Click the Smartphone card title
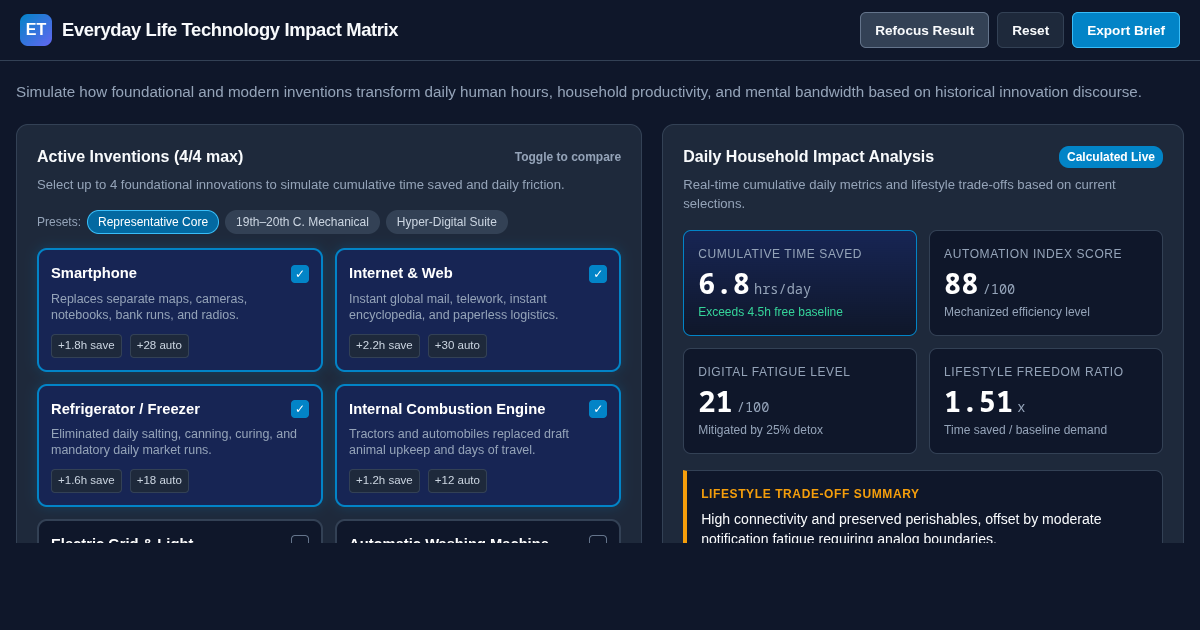This screenshot has width=1200, height=630. tap(94, 273)
